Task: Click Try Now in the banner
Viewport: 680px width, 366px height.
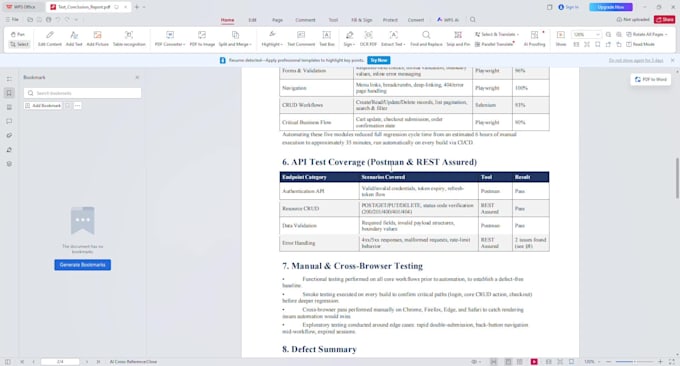Action: pyautogui.click(x=379, y=60)
